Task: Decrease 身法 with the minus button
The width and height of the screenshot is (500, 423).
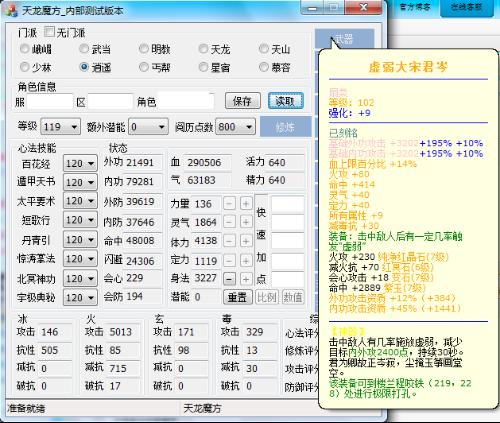Action: [229, 279]
